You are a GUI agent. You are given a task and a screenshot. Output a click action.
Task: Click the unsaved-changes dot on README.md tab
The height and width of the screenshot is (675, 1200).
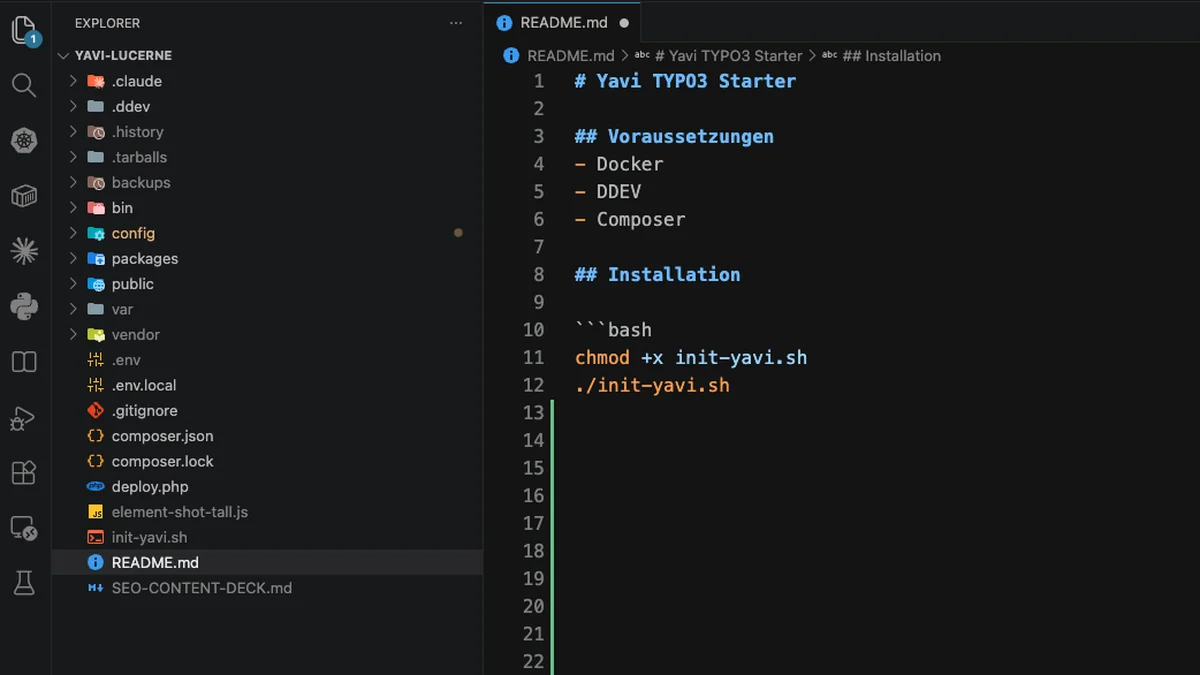click(624, 23)
